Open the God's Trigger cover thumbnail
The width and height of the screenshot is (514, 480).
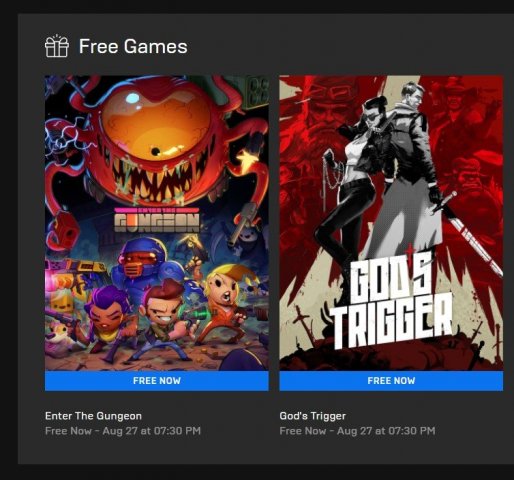point(391,223)
